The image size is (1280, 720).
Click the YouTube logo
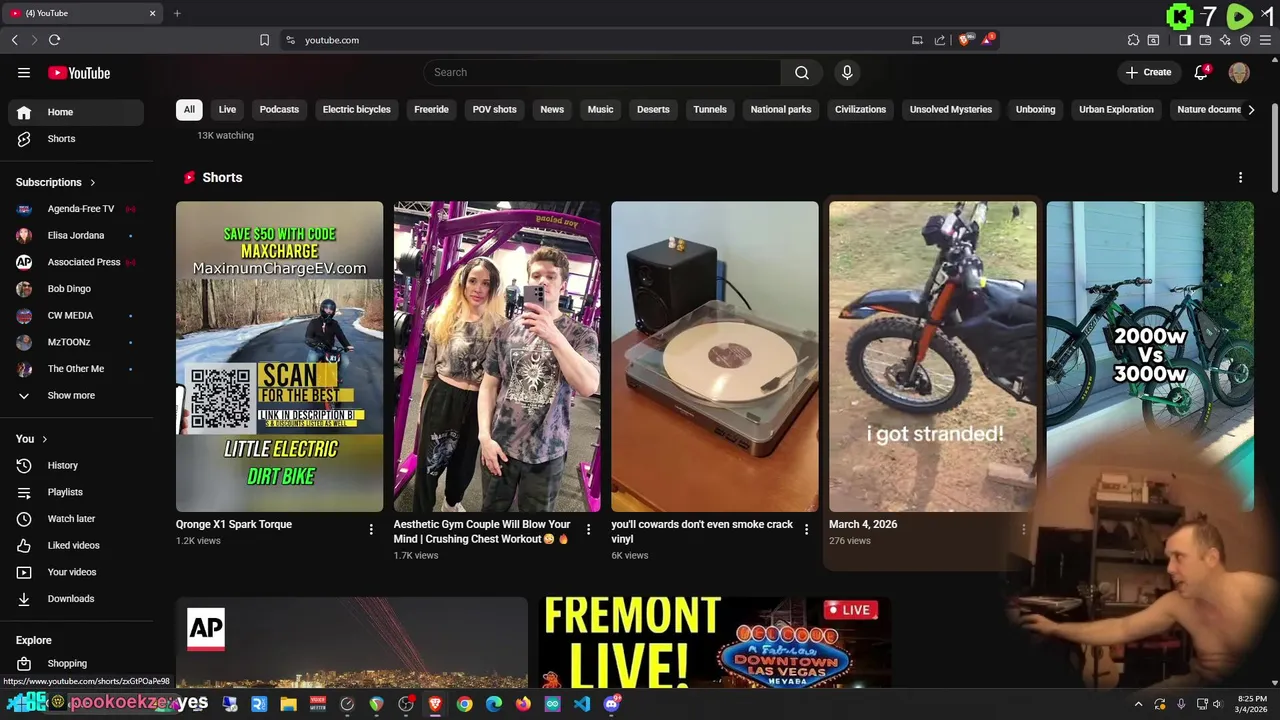(79, 73)
